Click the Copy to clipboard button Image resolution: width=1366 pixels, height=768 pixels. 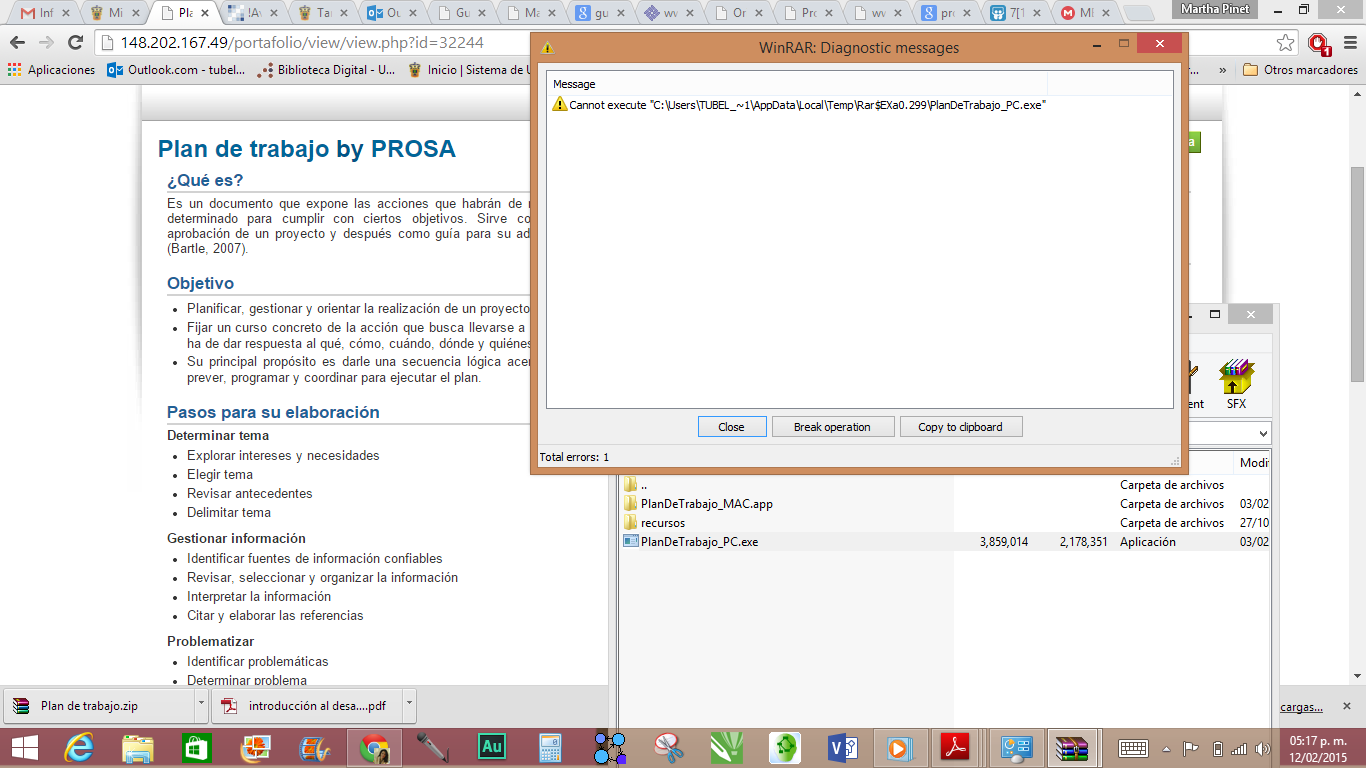pos(960,427)
